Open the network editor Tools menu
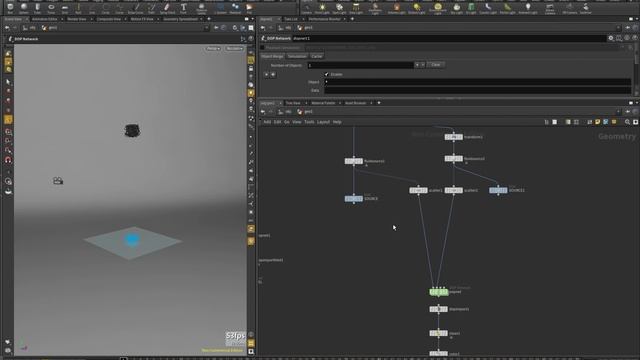 tap(309, 122)
